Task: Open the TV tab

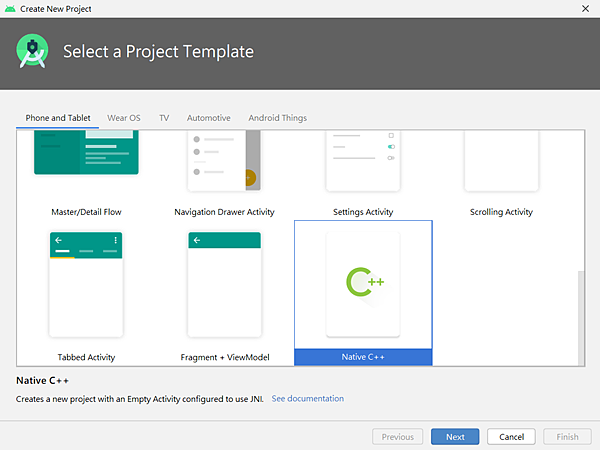Action: [164, 118]
